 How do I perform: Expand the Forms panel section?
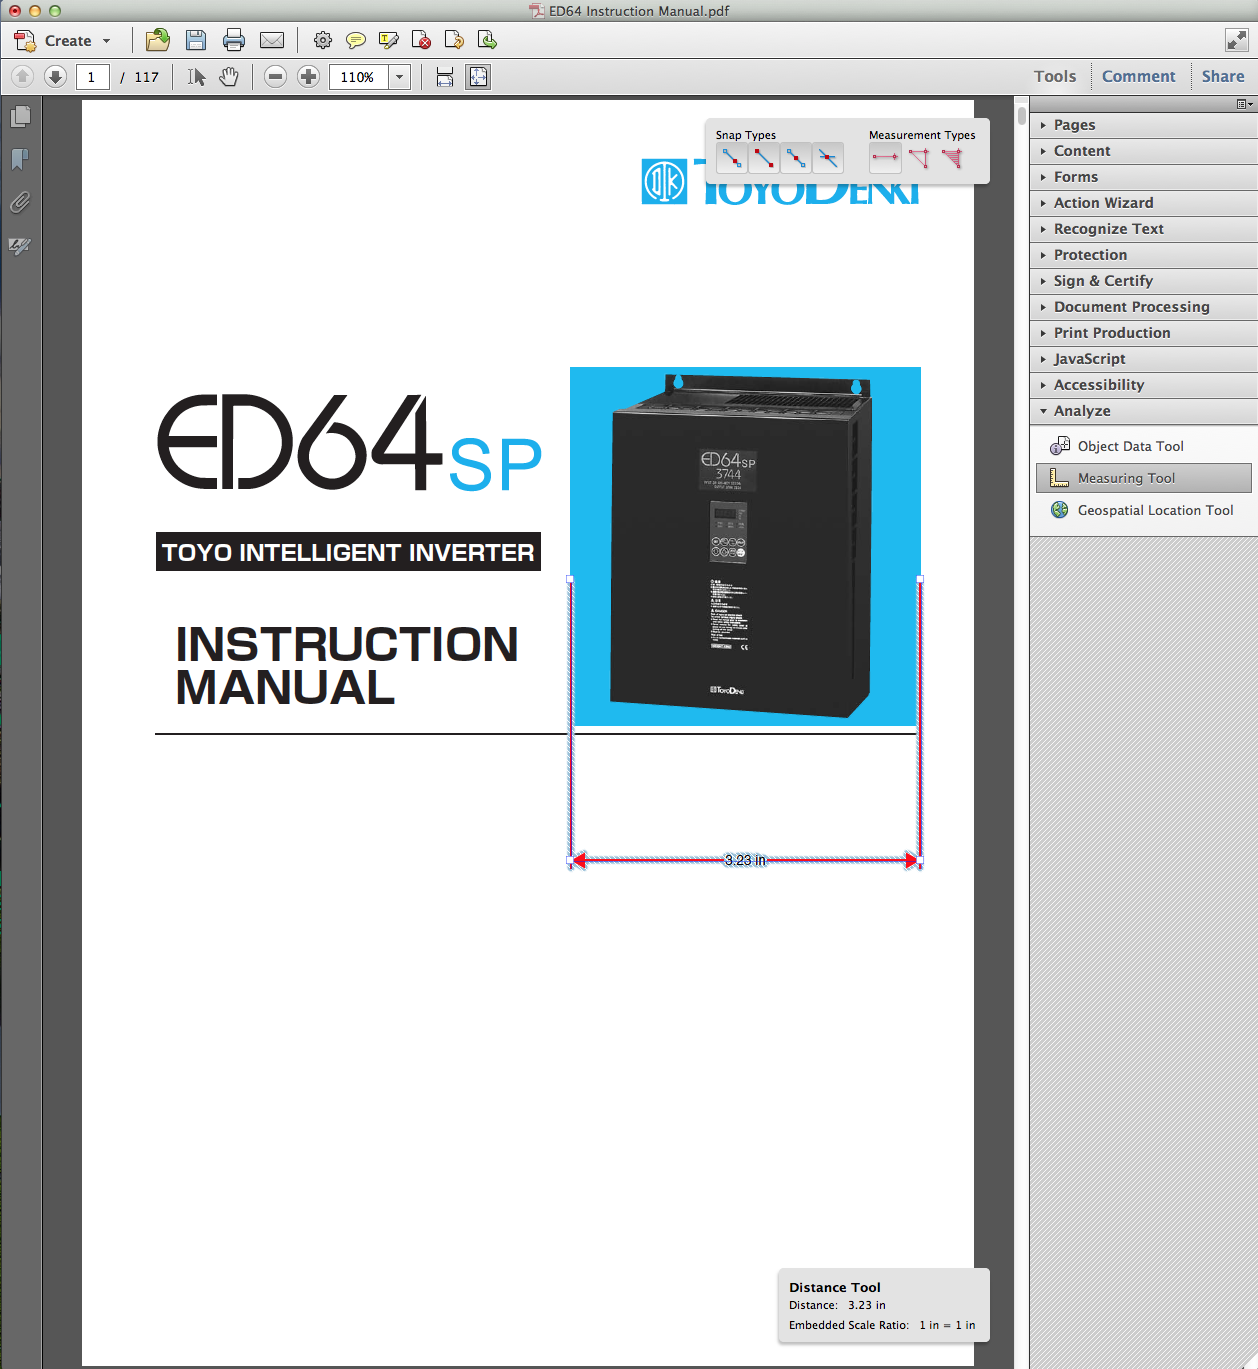[x=1143, y=177]
